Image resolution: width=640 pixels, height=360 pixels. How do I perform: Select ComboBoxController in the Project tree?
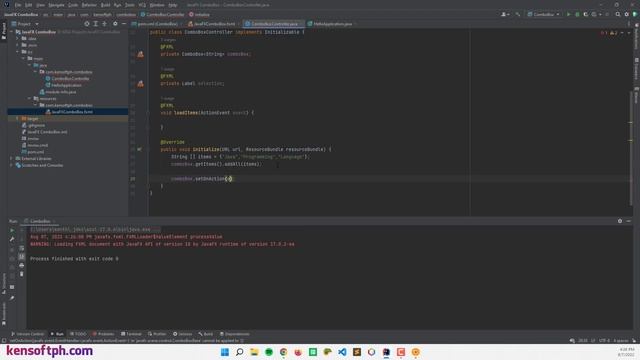click(x=70, y=78)
